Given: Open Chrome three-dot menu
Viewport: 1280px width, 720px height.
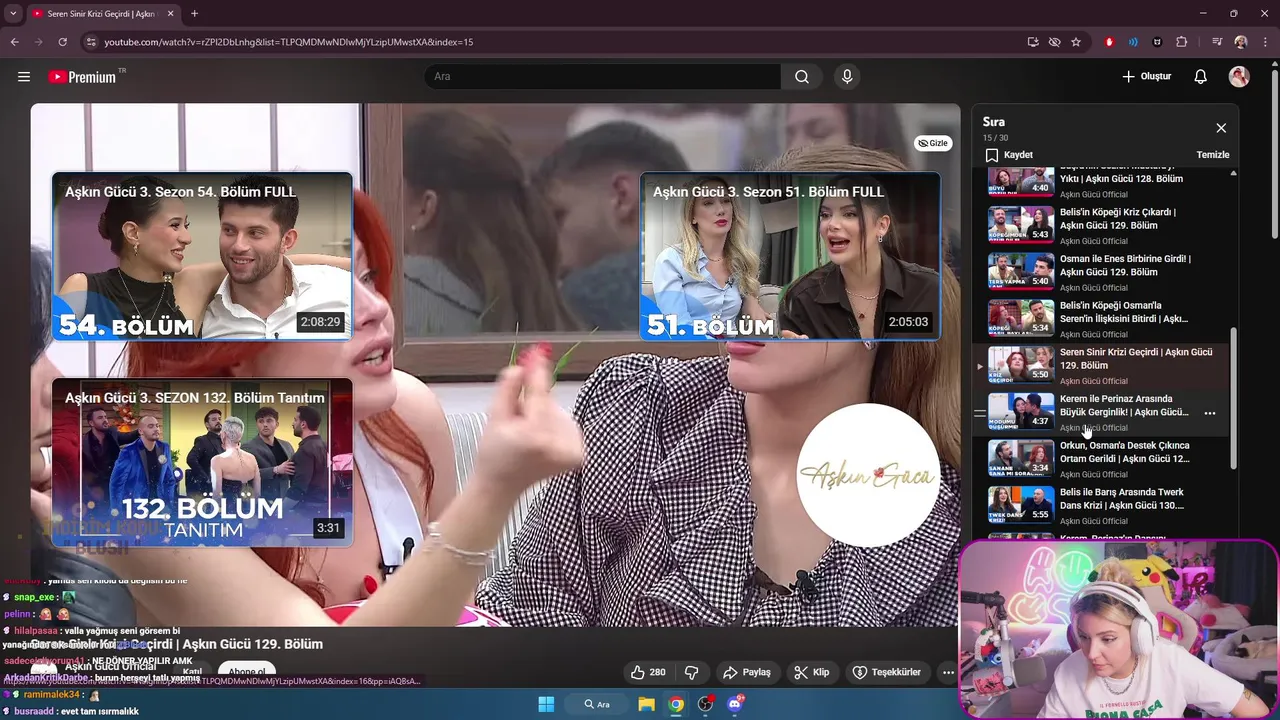Looking at the screenshot, I should click(1264, 42).
